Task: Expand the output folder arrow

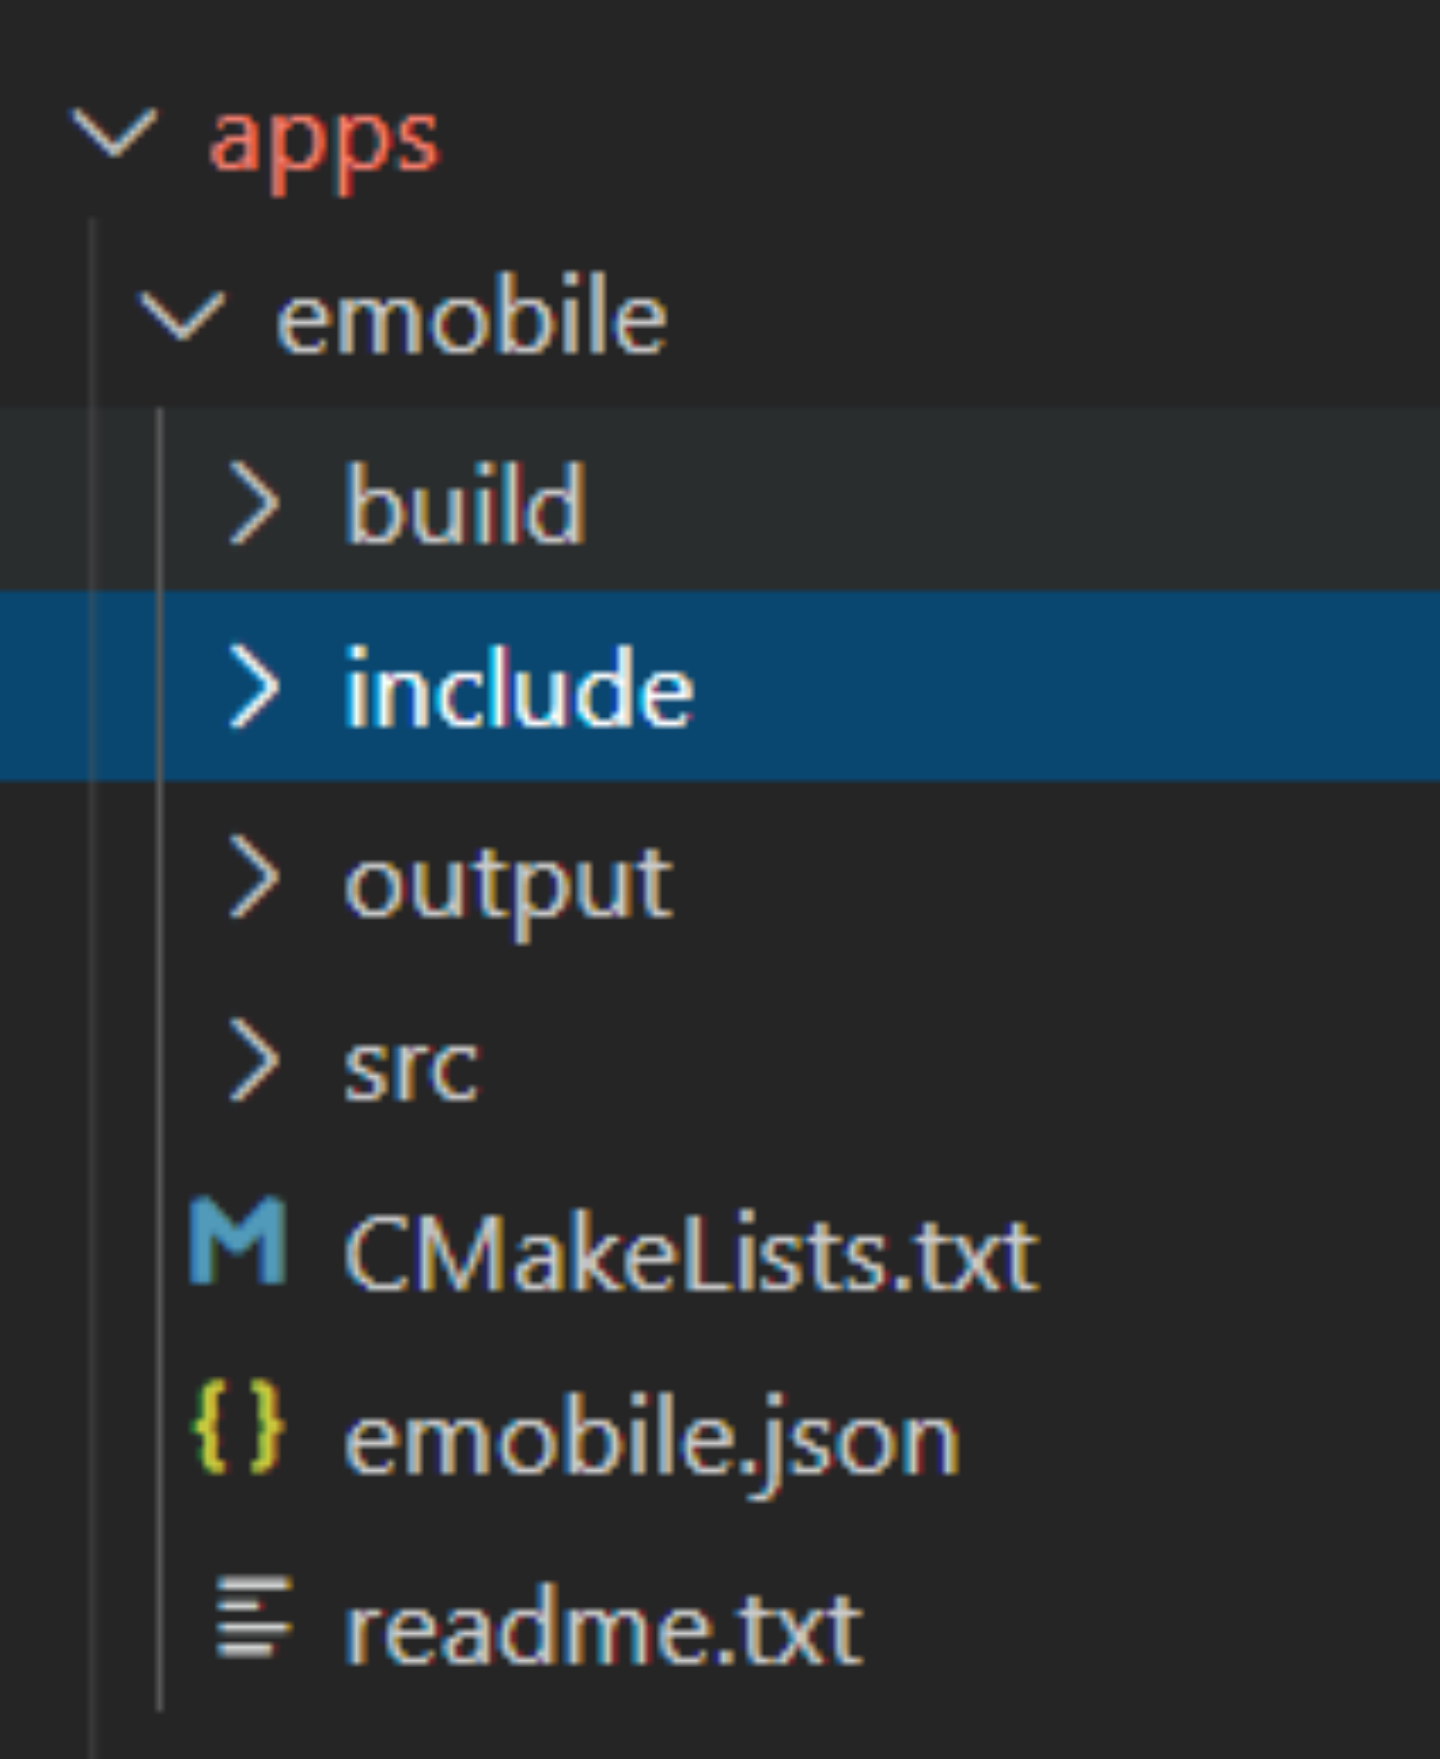Action: (254, 877)
